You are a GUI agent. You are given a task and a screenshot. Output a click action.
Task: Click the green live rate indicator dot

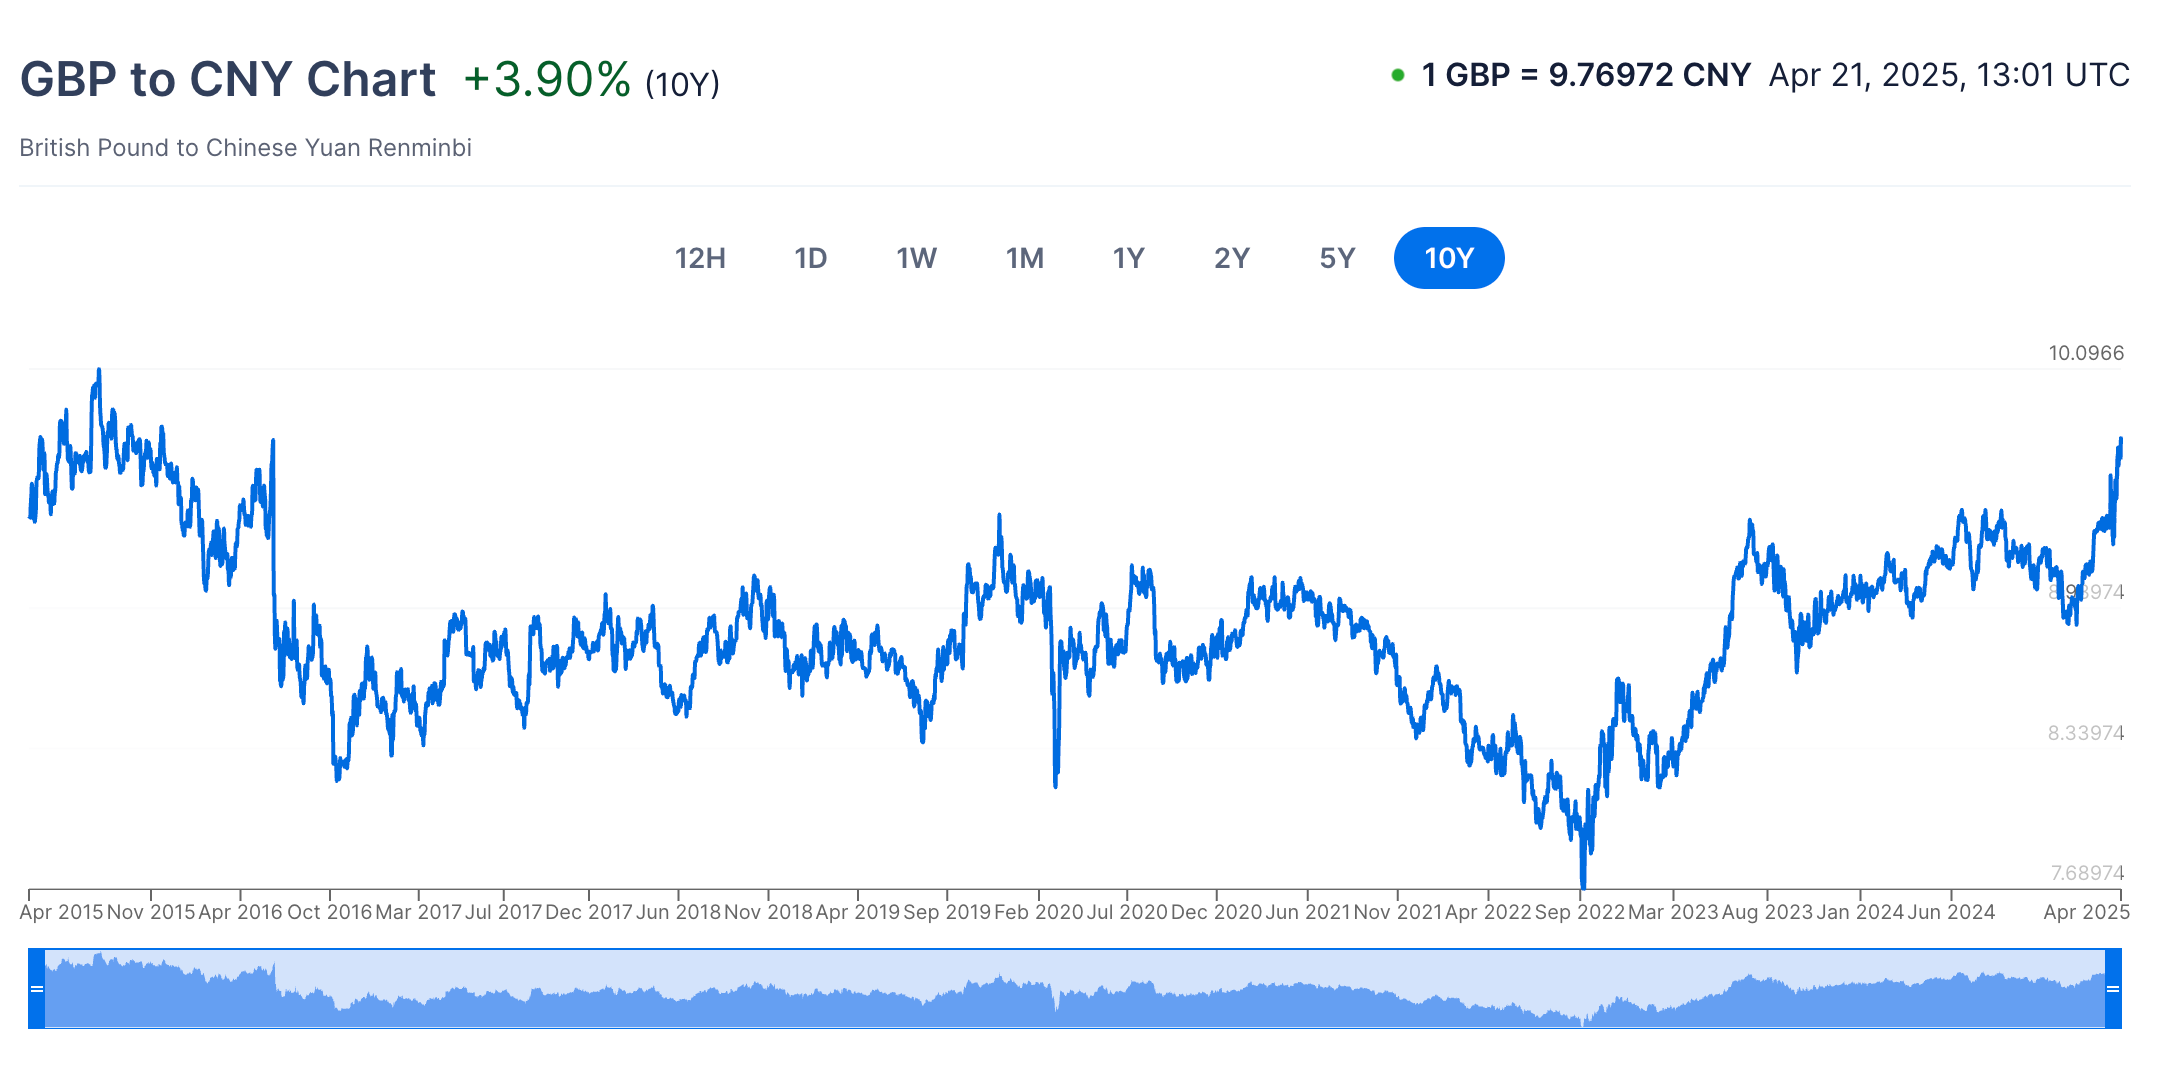(1398, 75)
